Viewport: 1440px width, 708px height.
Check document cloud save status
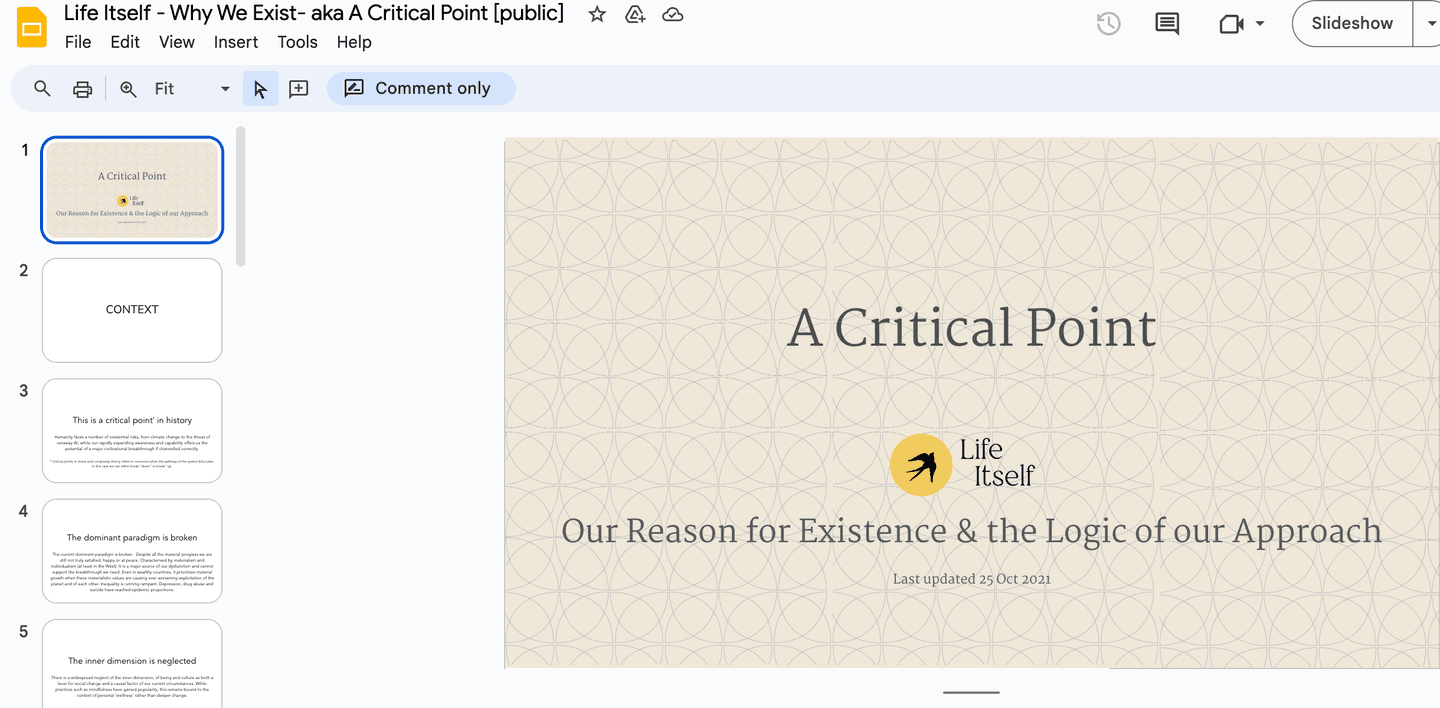click(672, 14)
